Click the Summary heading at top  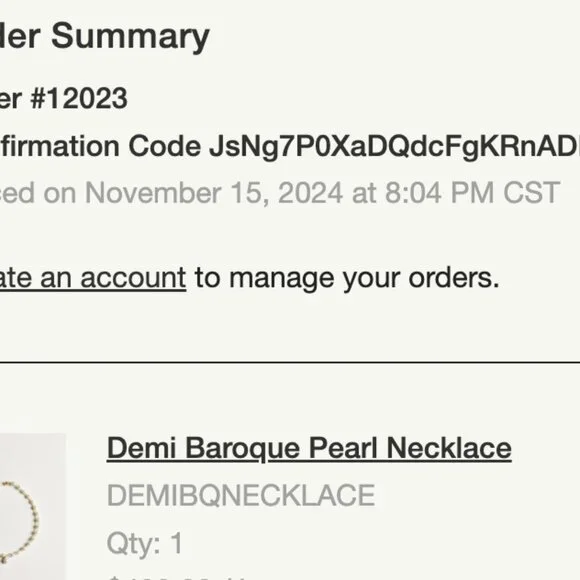[x=130, y=36]
